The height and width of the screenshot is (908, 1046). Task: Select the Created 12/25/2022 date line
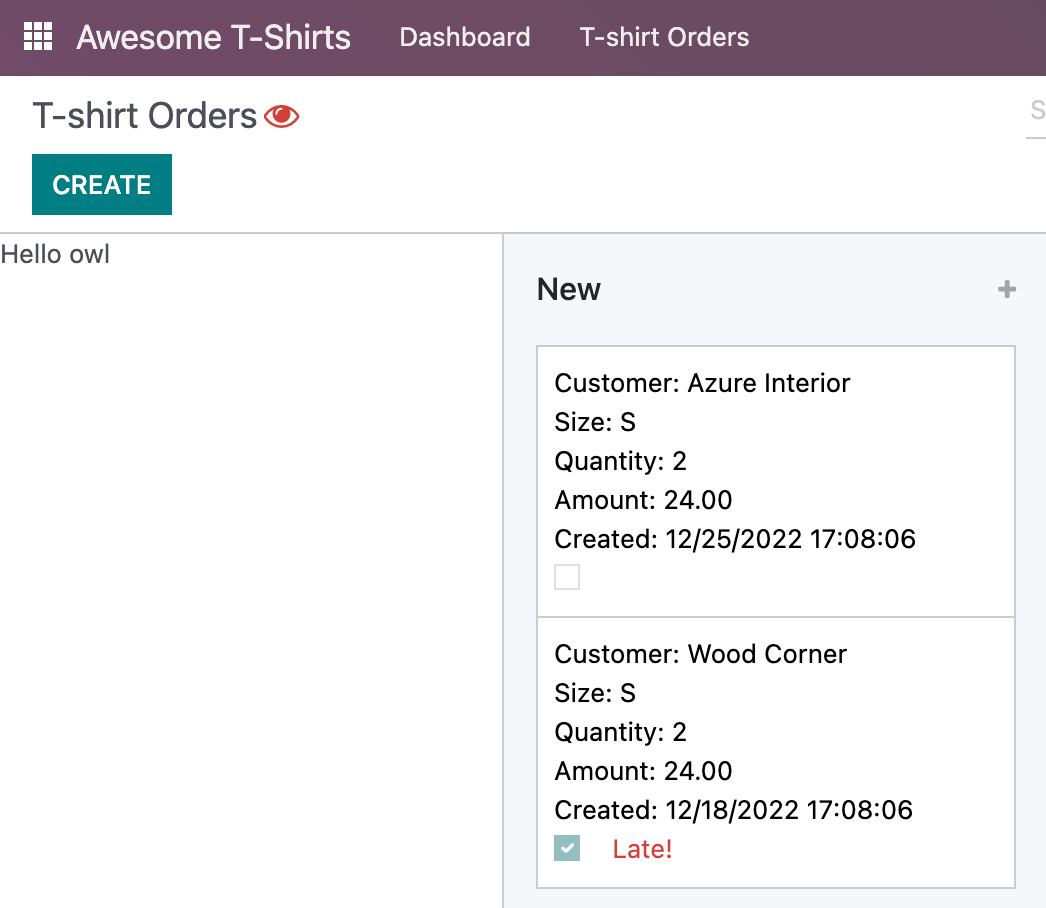[x=735, y=539]
